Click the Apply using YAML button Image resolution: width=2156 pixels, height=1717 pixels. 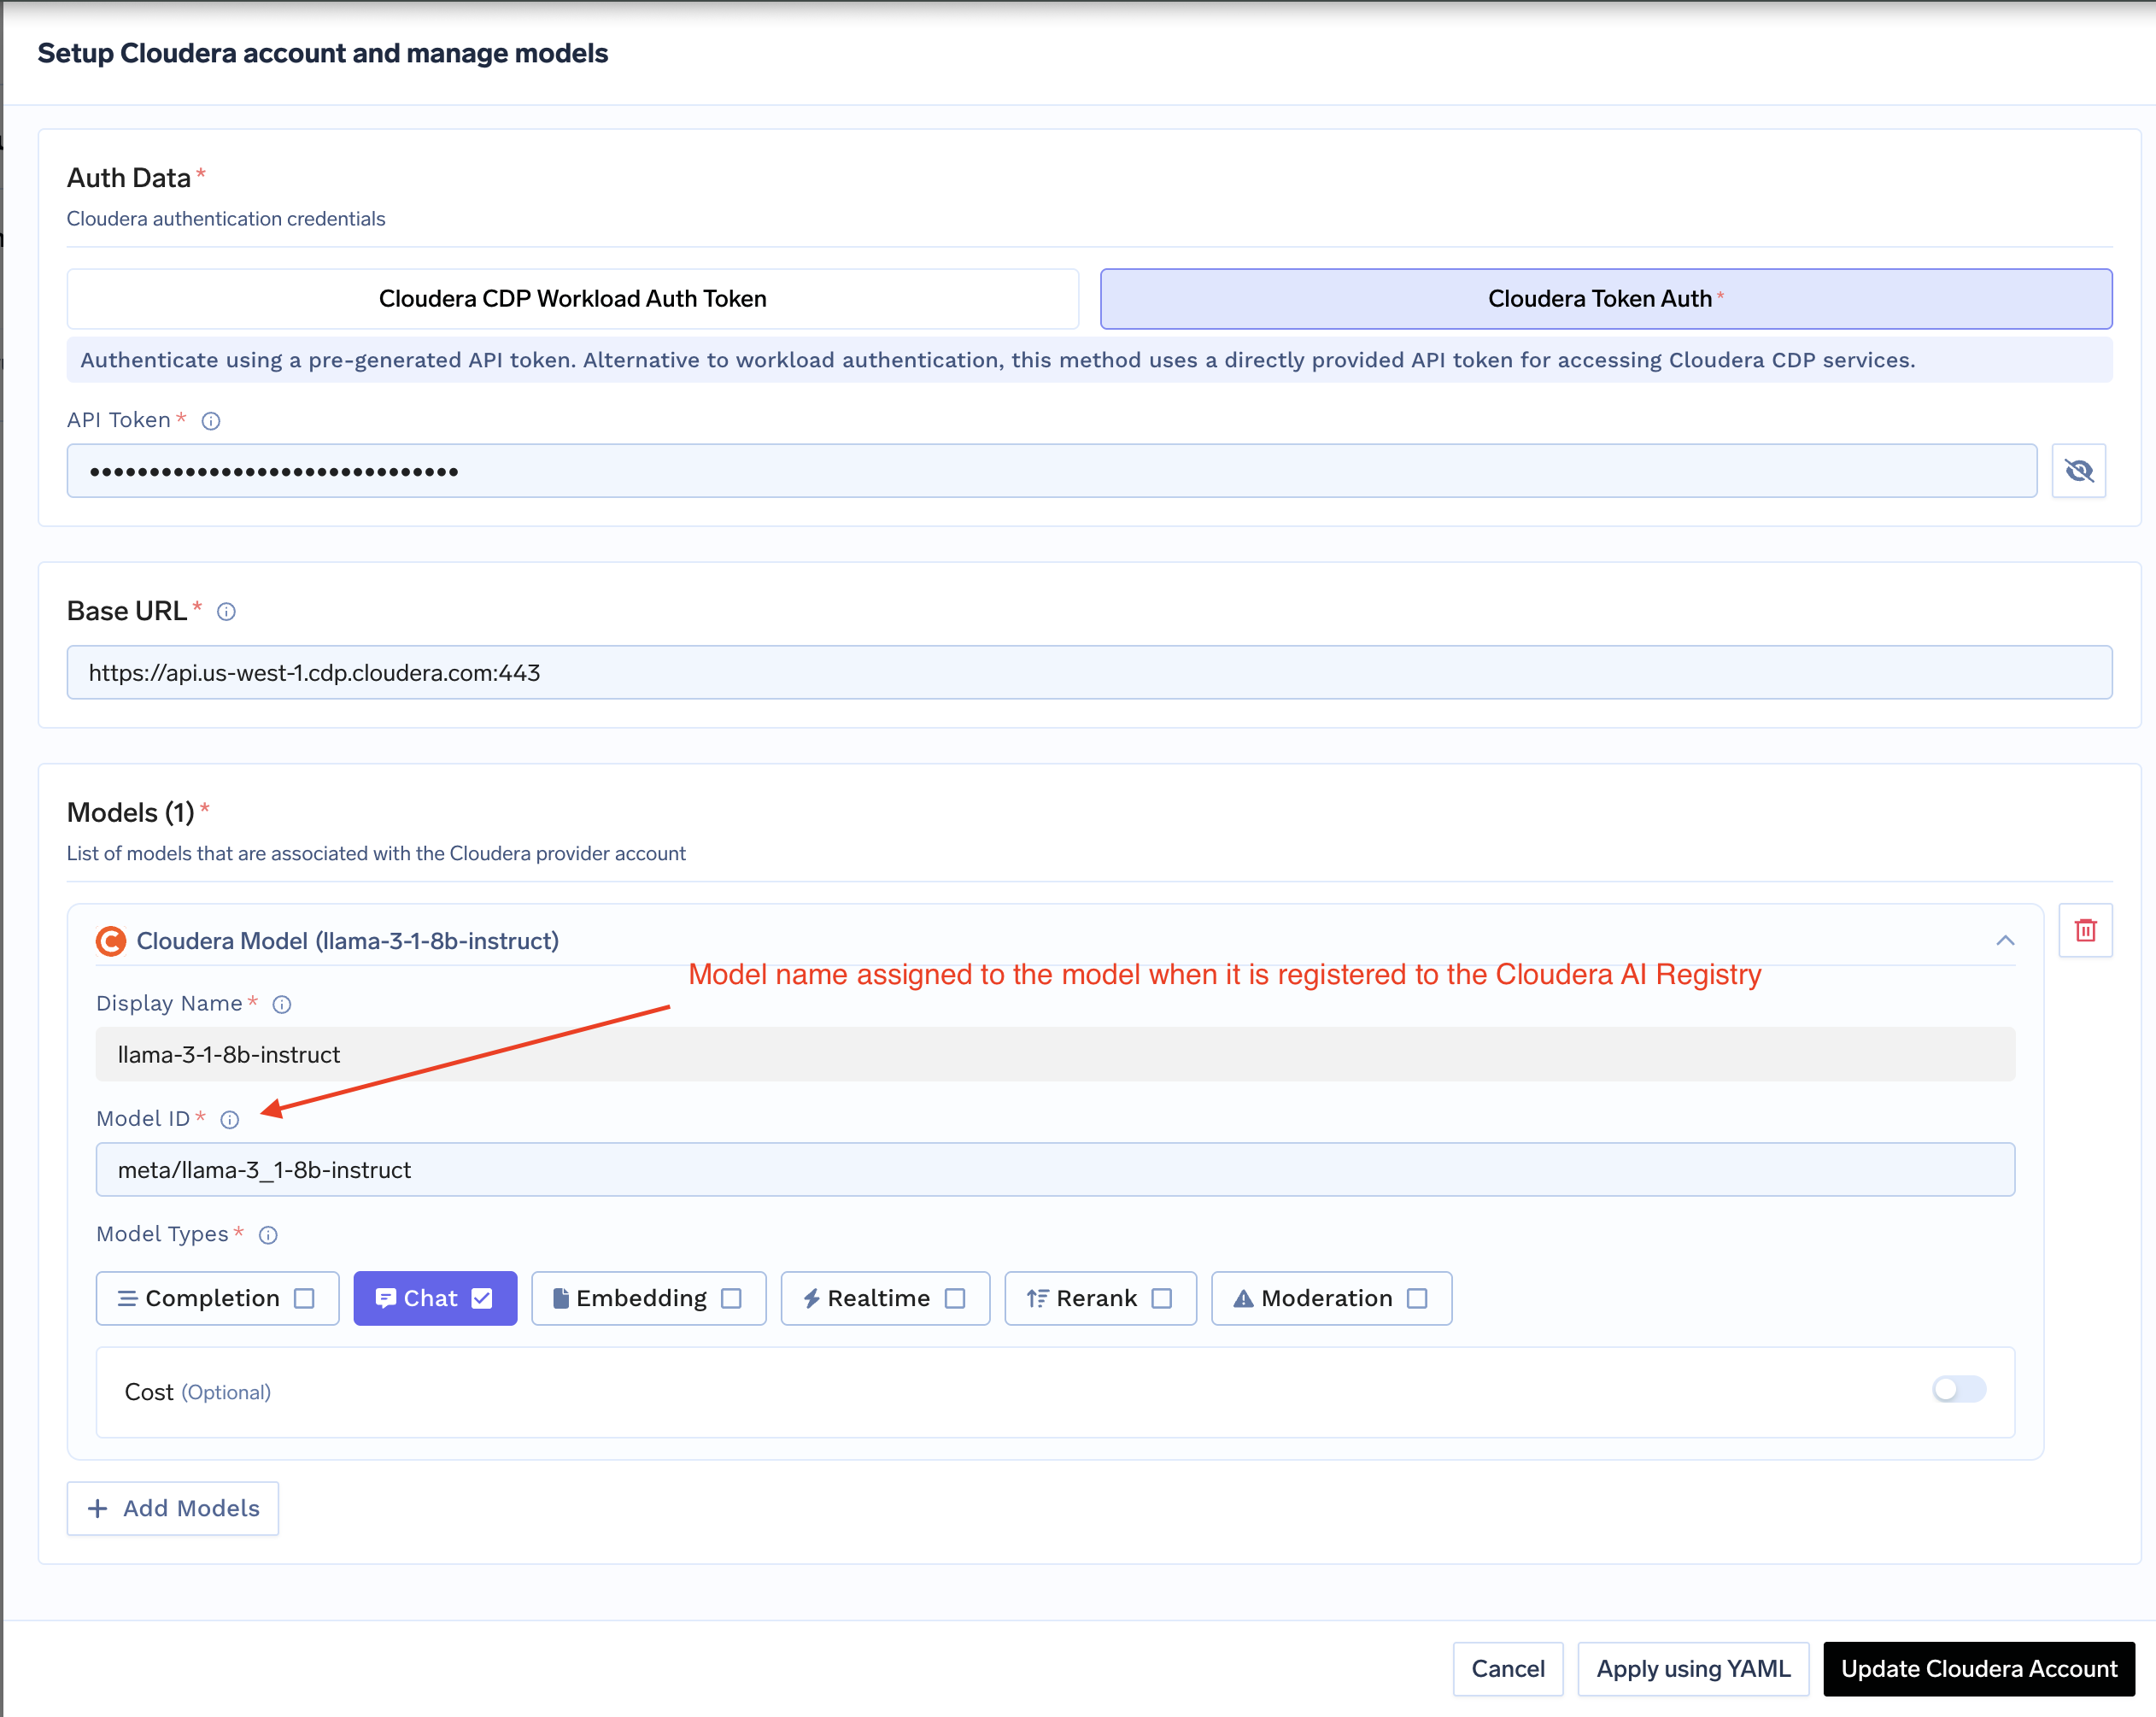[x=1693, y=1668]
